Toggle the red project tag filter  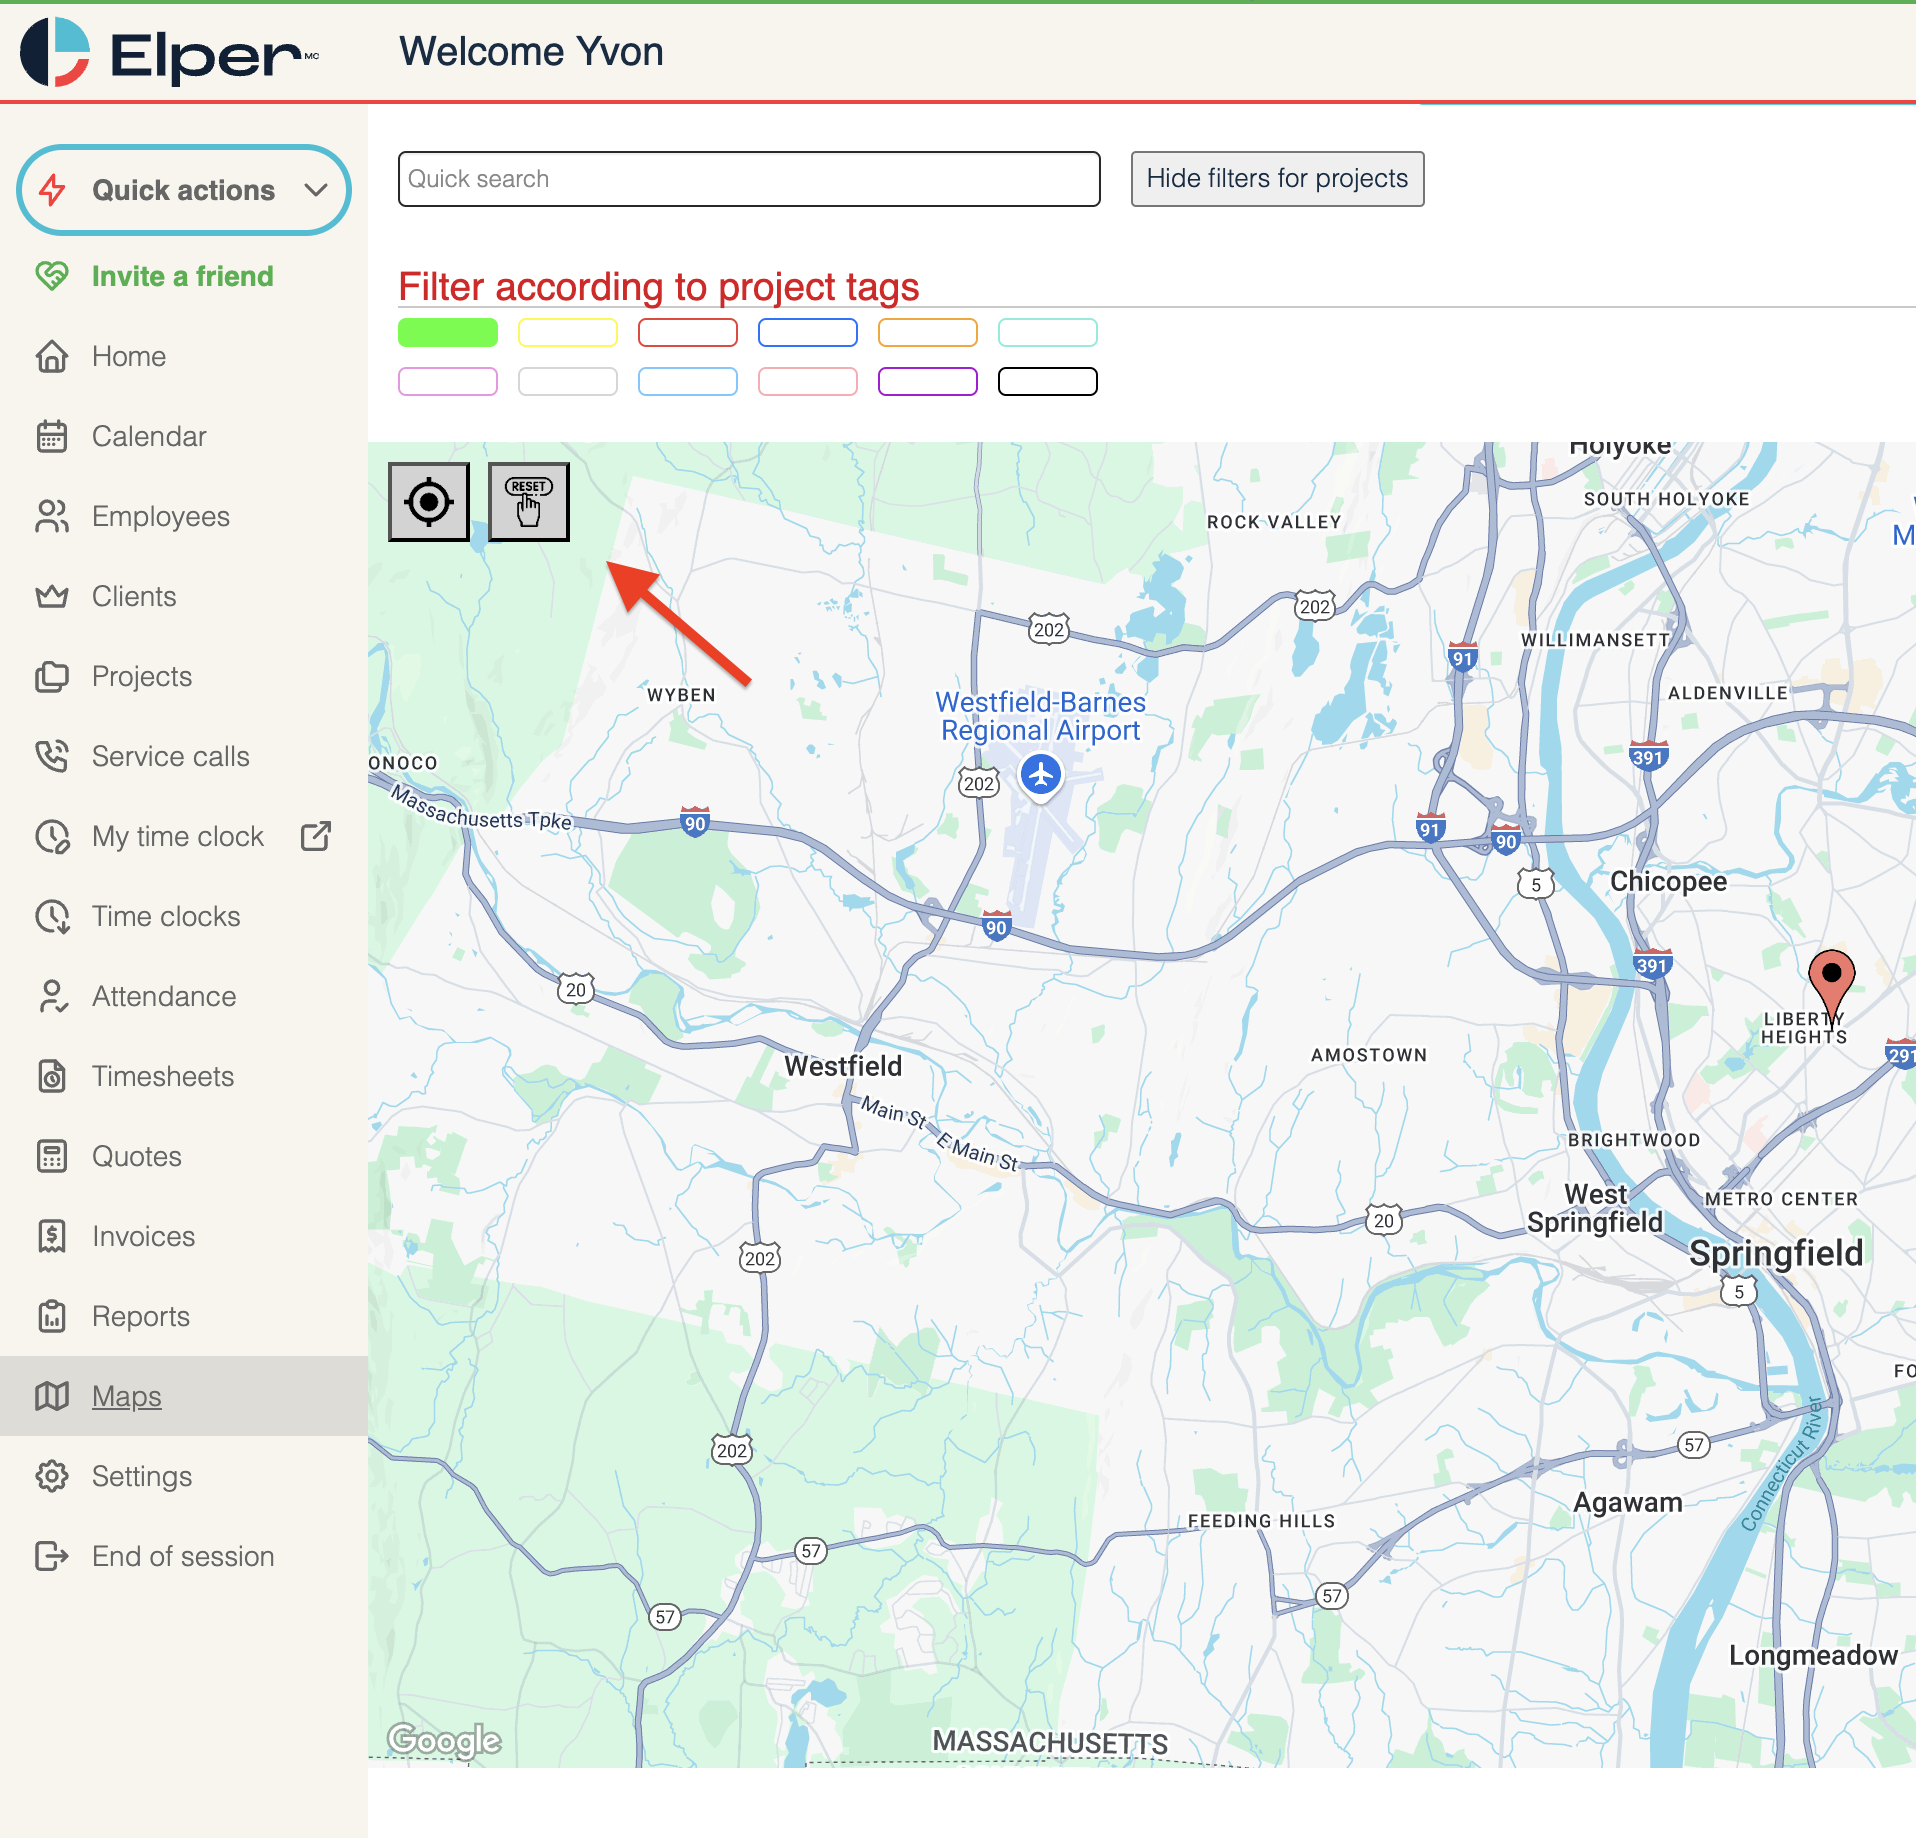click(x=688, y=332)
